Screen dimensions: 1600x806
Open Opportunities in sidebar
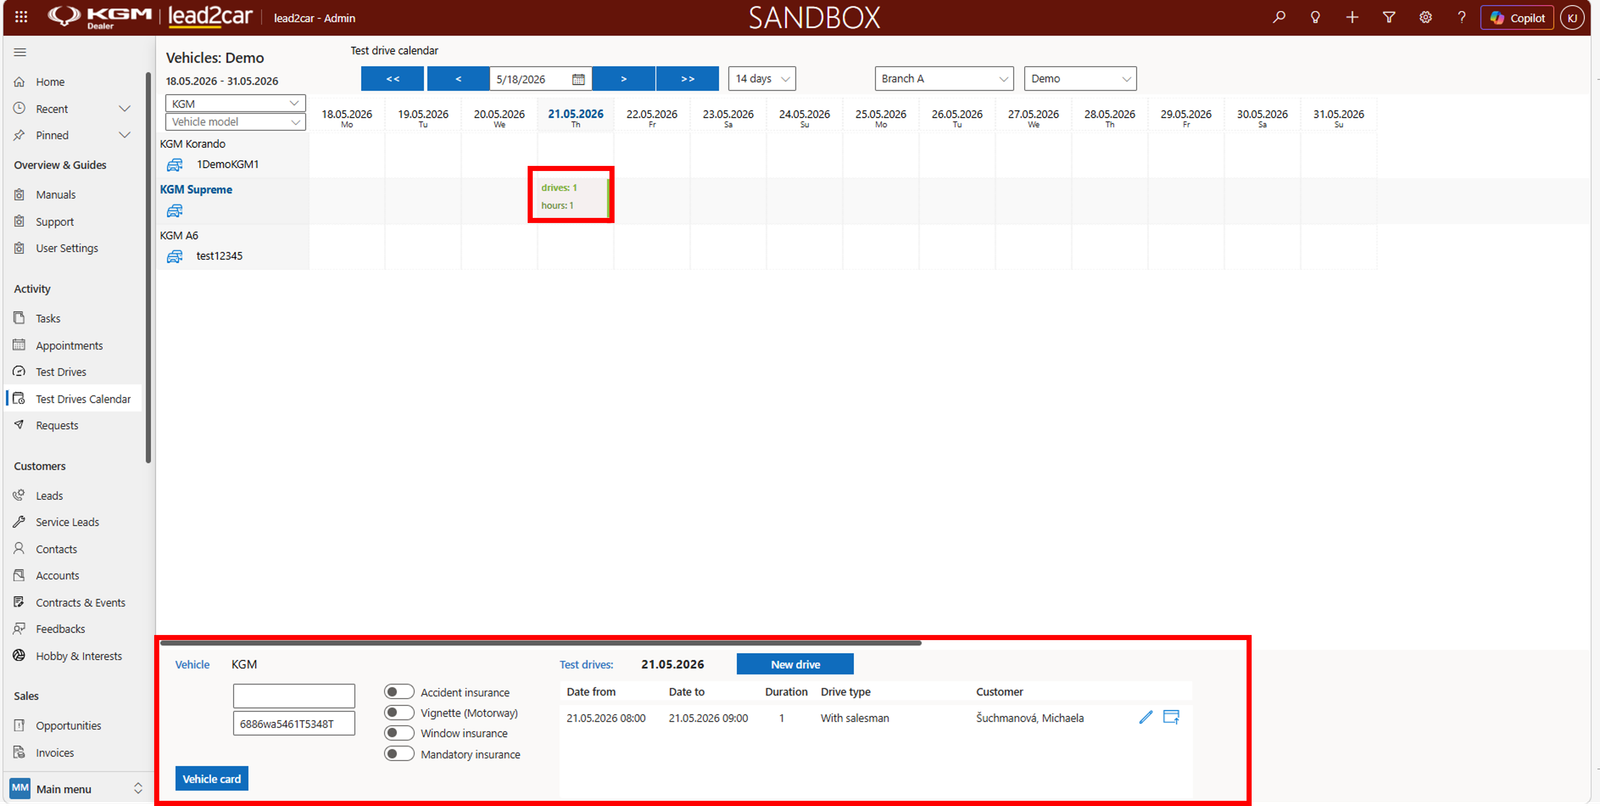point(68,726)
